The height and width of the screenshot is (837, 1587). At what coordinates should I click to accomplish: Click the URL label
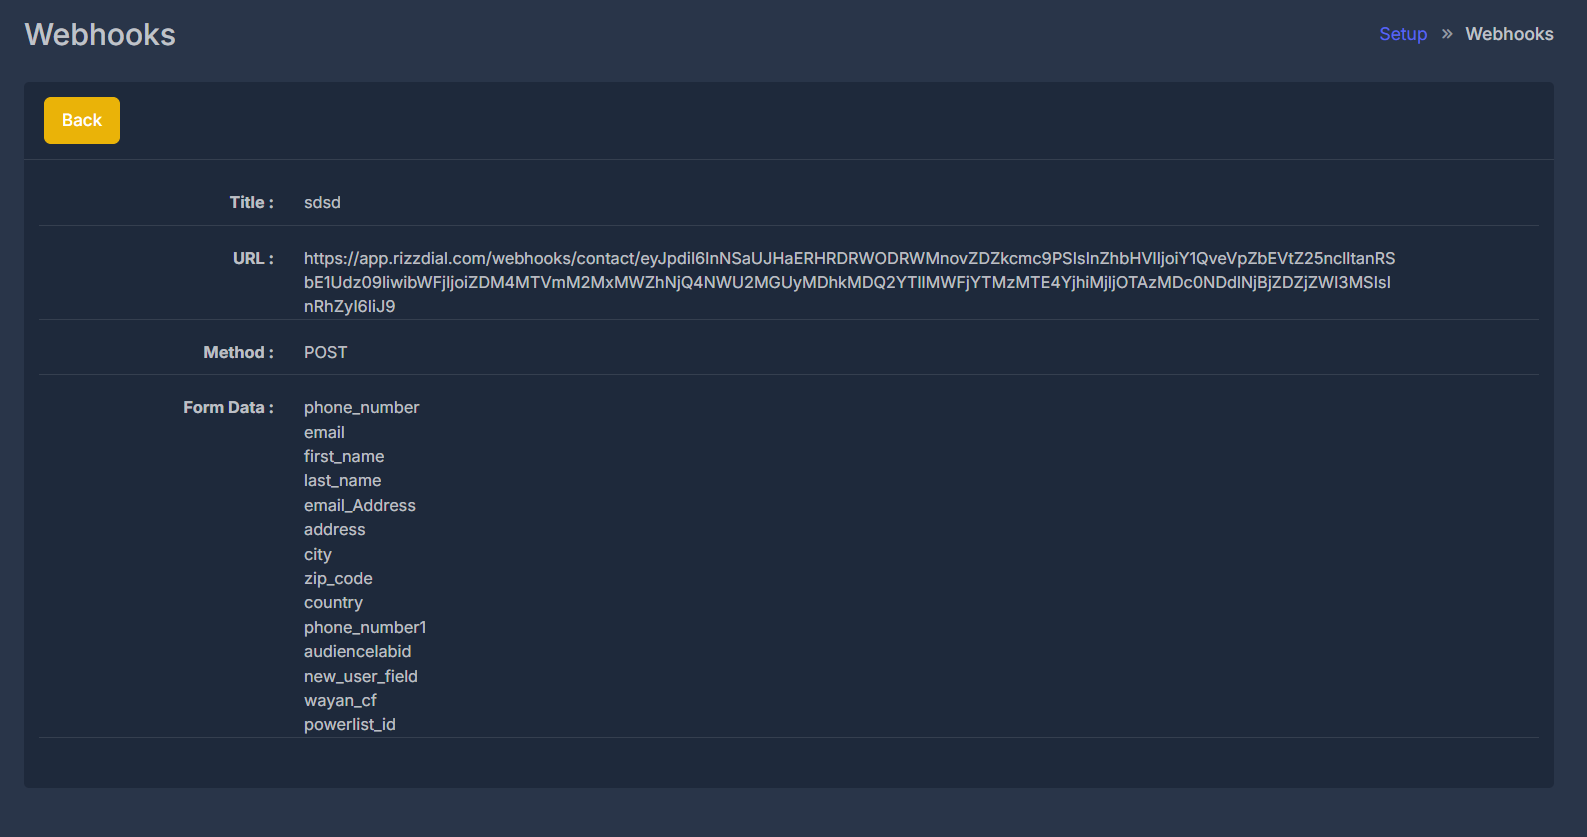(x=254, y=258)
